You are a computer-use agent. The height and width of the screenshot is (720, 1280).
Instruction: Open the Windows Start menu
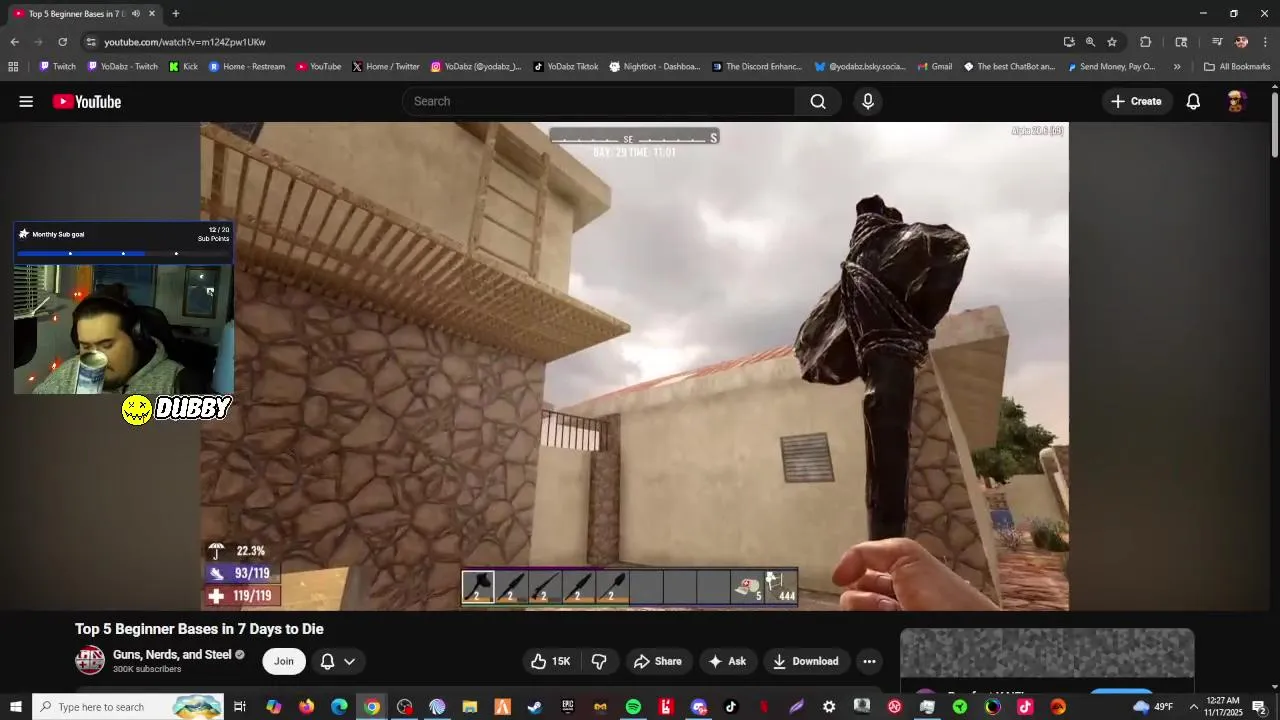[x=15, y=707]
